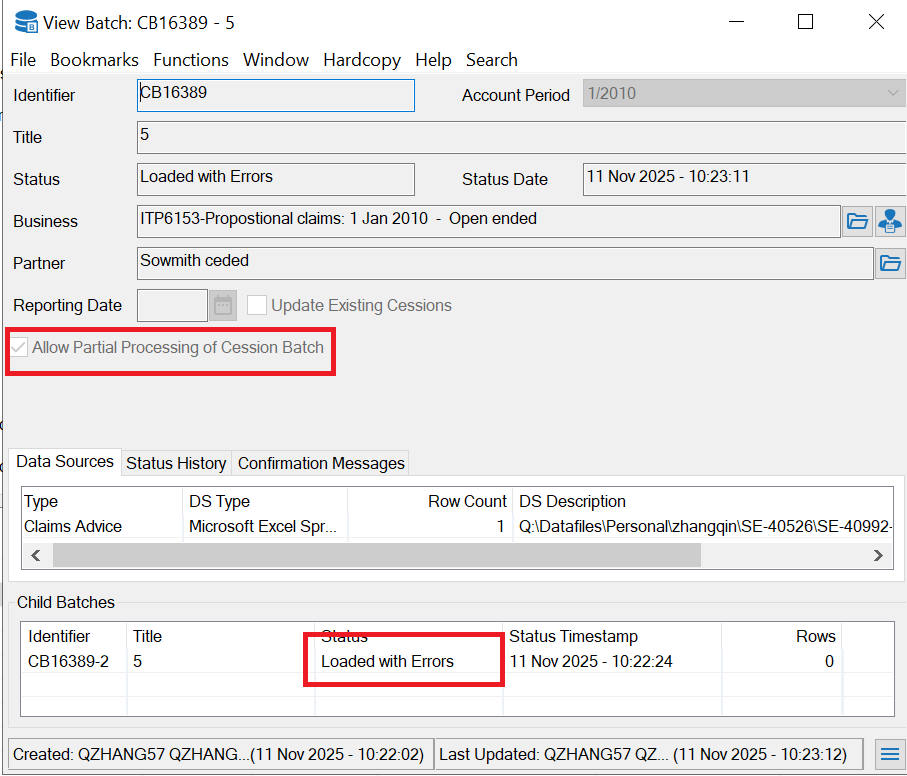Screen dimensions: 907x776
Task: Select child batch row CB16389-2
Action: pyautogui.click(x=69, y=661)
